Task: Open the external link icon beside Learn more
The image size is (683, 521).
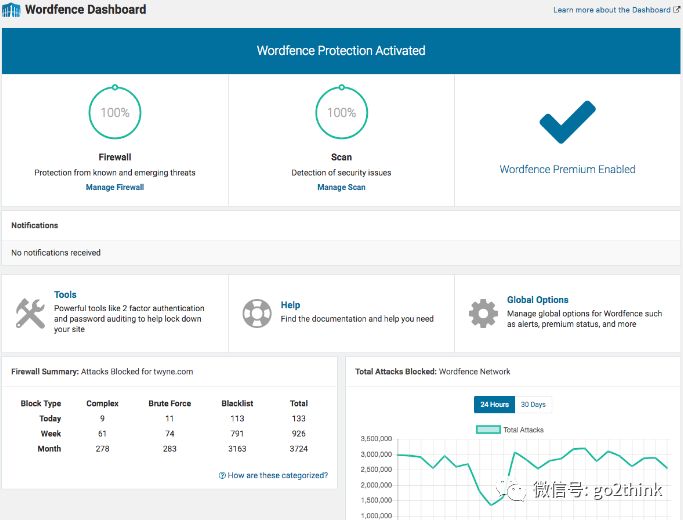Action: pos(676,9)
